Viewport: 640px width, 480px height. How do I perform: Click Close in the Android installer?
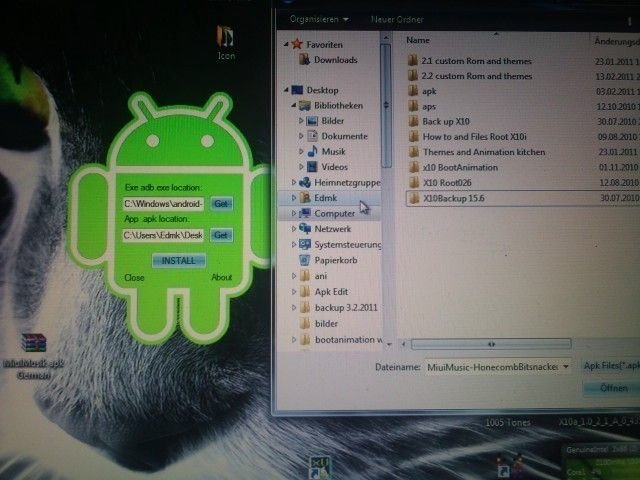tap(134, 278)
